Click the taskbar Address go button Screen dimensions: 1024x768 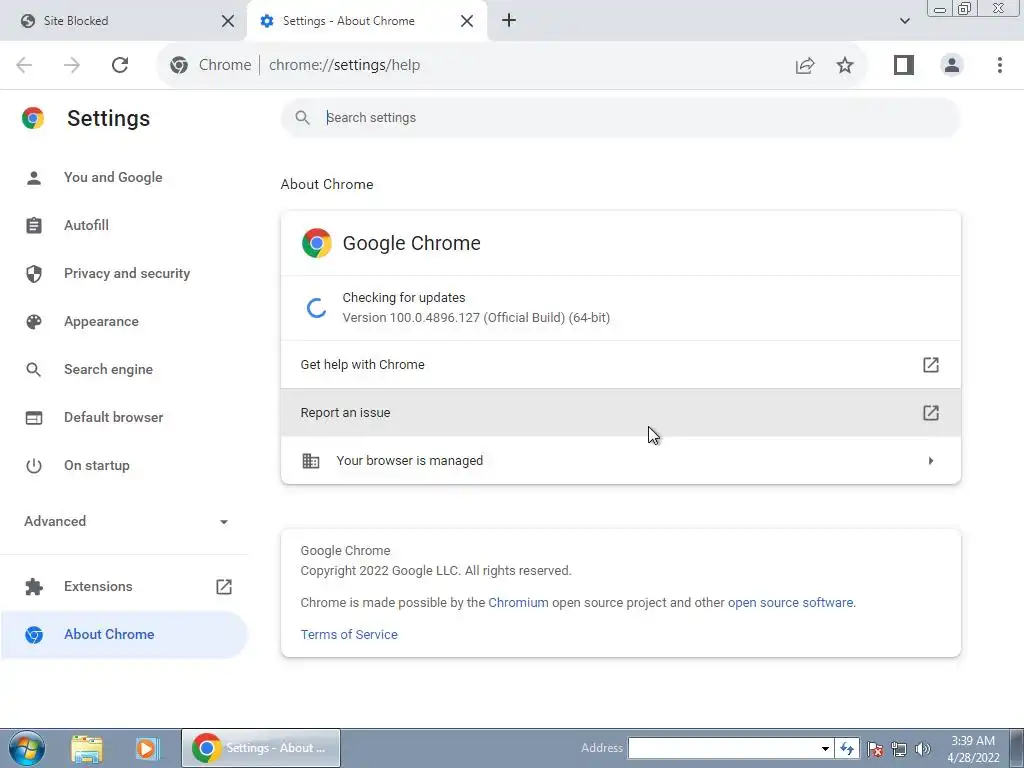click(847, 748)
